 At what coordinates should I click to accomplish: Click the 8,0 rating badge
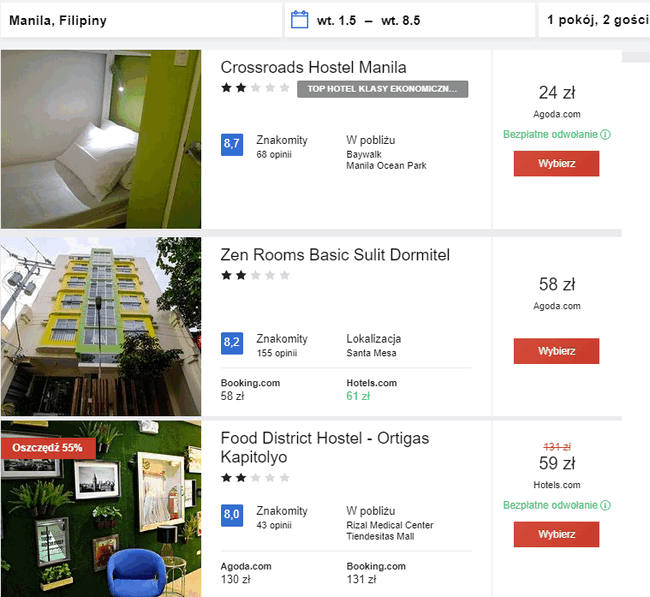(232, 515)
